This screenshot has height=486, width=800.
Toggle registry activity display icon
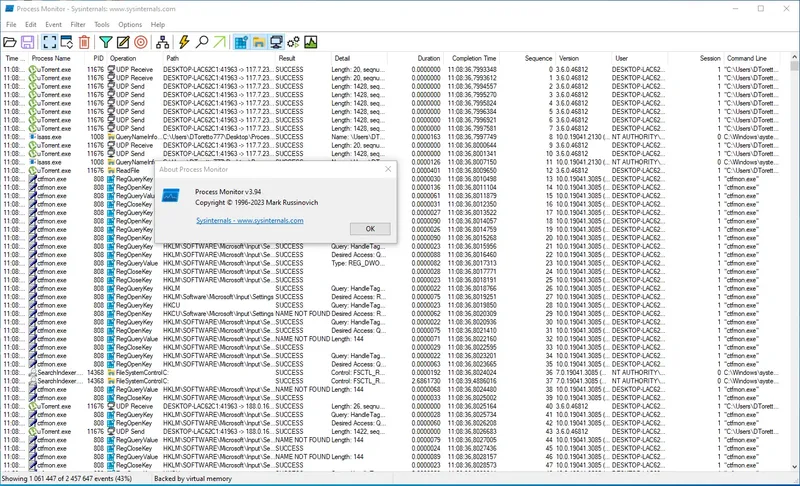coord(241,42)
